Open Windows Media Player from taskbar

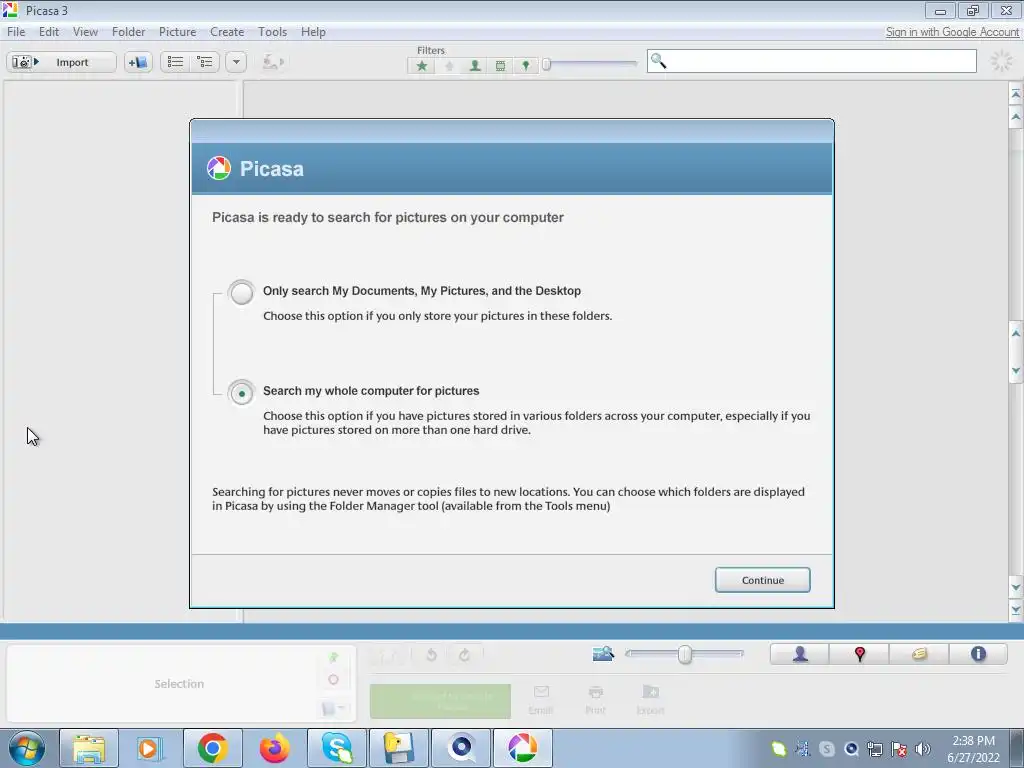click(150, 748)
